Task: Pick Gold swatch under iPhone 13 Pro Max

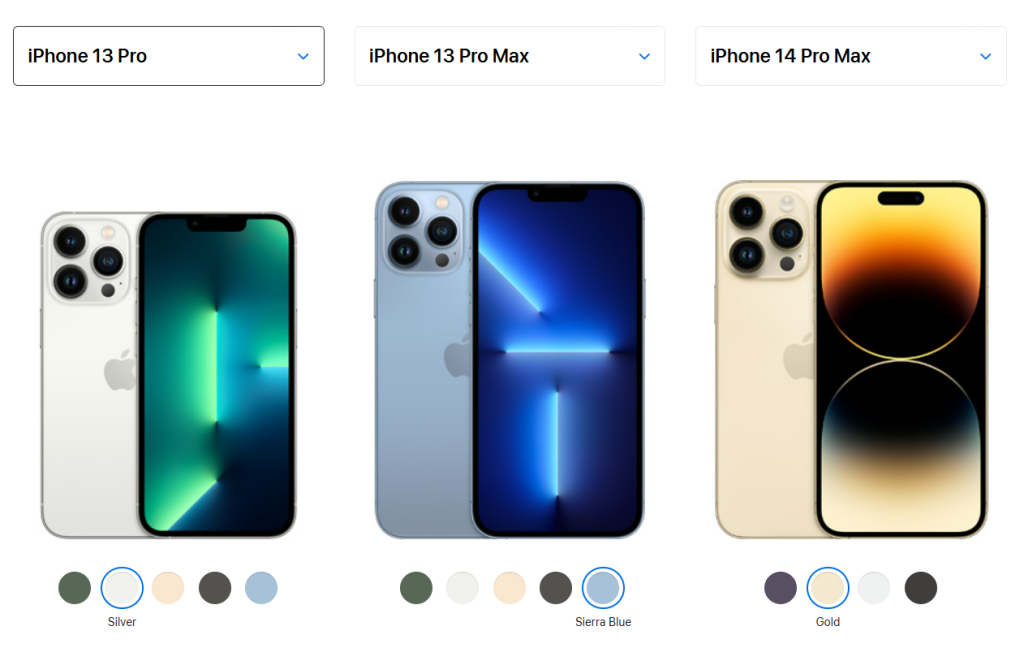Action: (509, 588)
